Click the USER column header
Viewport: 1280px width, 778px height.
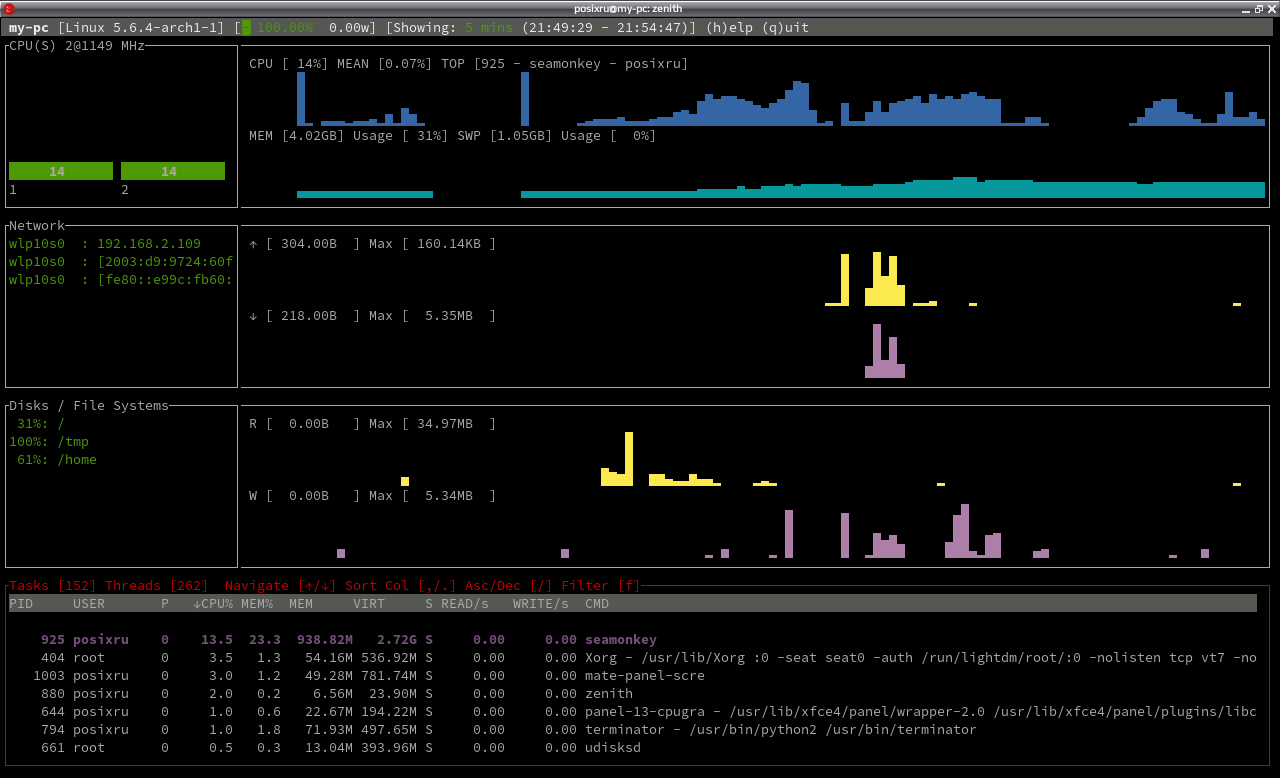89,604
